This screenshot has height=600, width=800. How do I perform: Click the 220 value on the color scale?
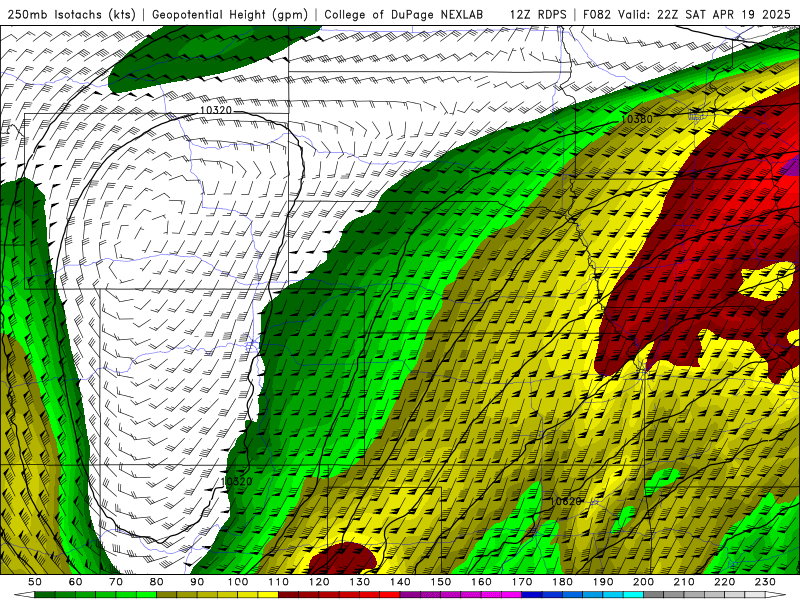point(724,582)
